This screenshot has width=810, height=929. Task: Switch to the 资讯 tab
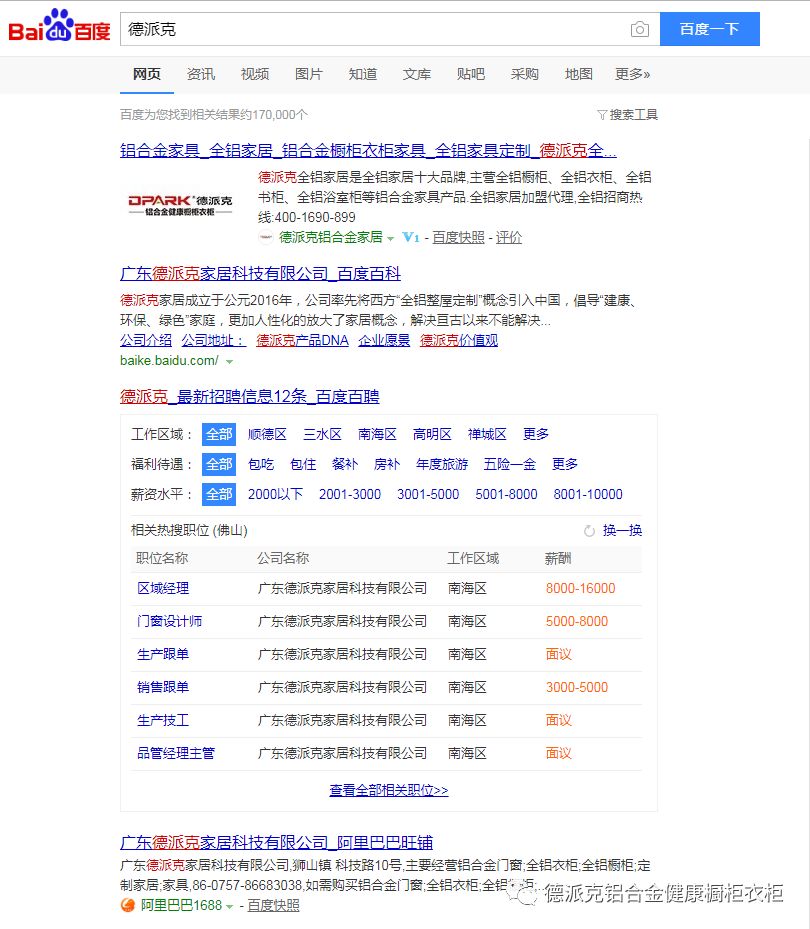click(x=201, y=74)
